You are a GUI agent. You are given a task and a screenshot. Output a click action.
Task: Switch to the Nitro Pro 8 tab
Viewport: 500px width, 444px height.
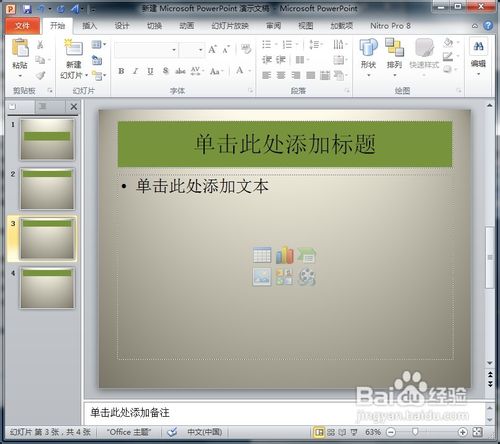tap(390, 26)
